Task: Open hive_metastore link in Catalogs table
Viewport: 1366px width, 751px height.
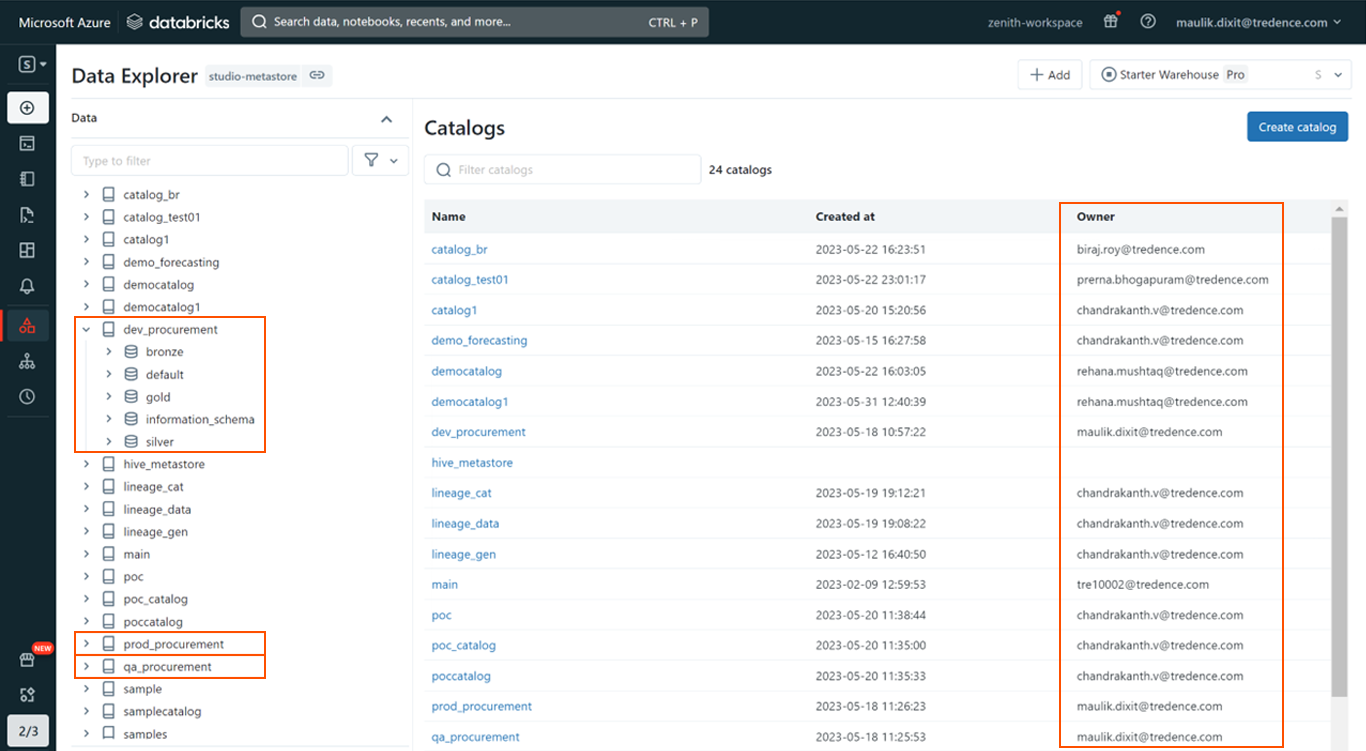Action: (472, 463)
